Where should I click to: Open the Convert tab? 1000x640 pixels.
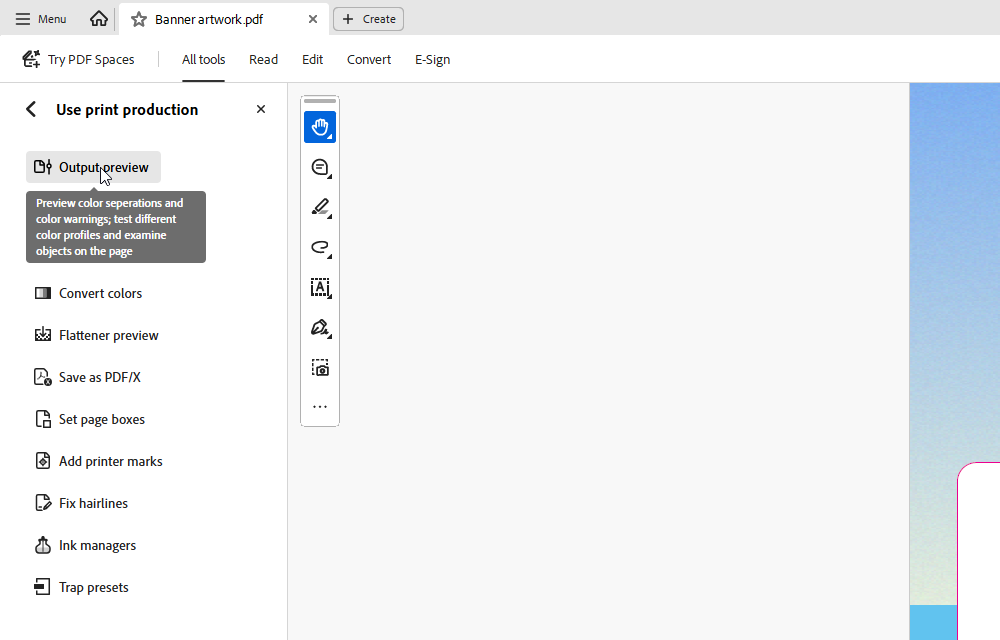369,59
